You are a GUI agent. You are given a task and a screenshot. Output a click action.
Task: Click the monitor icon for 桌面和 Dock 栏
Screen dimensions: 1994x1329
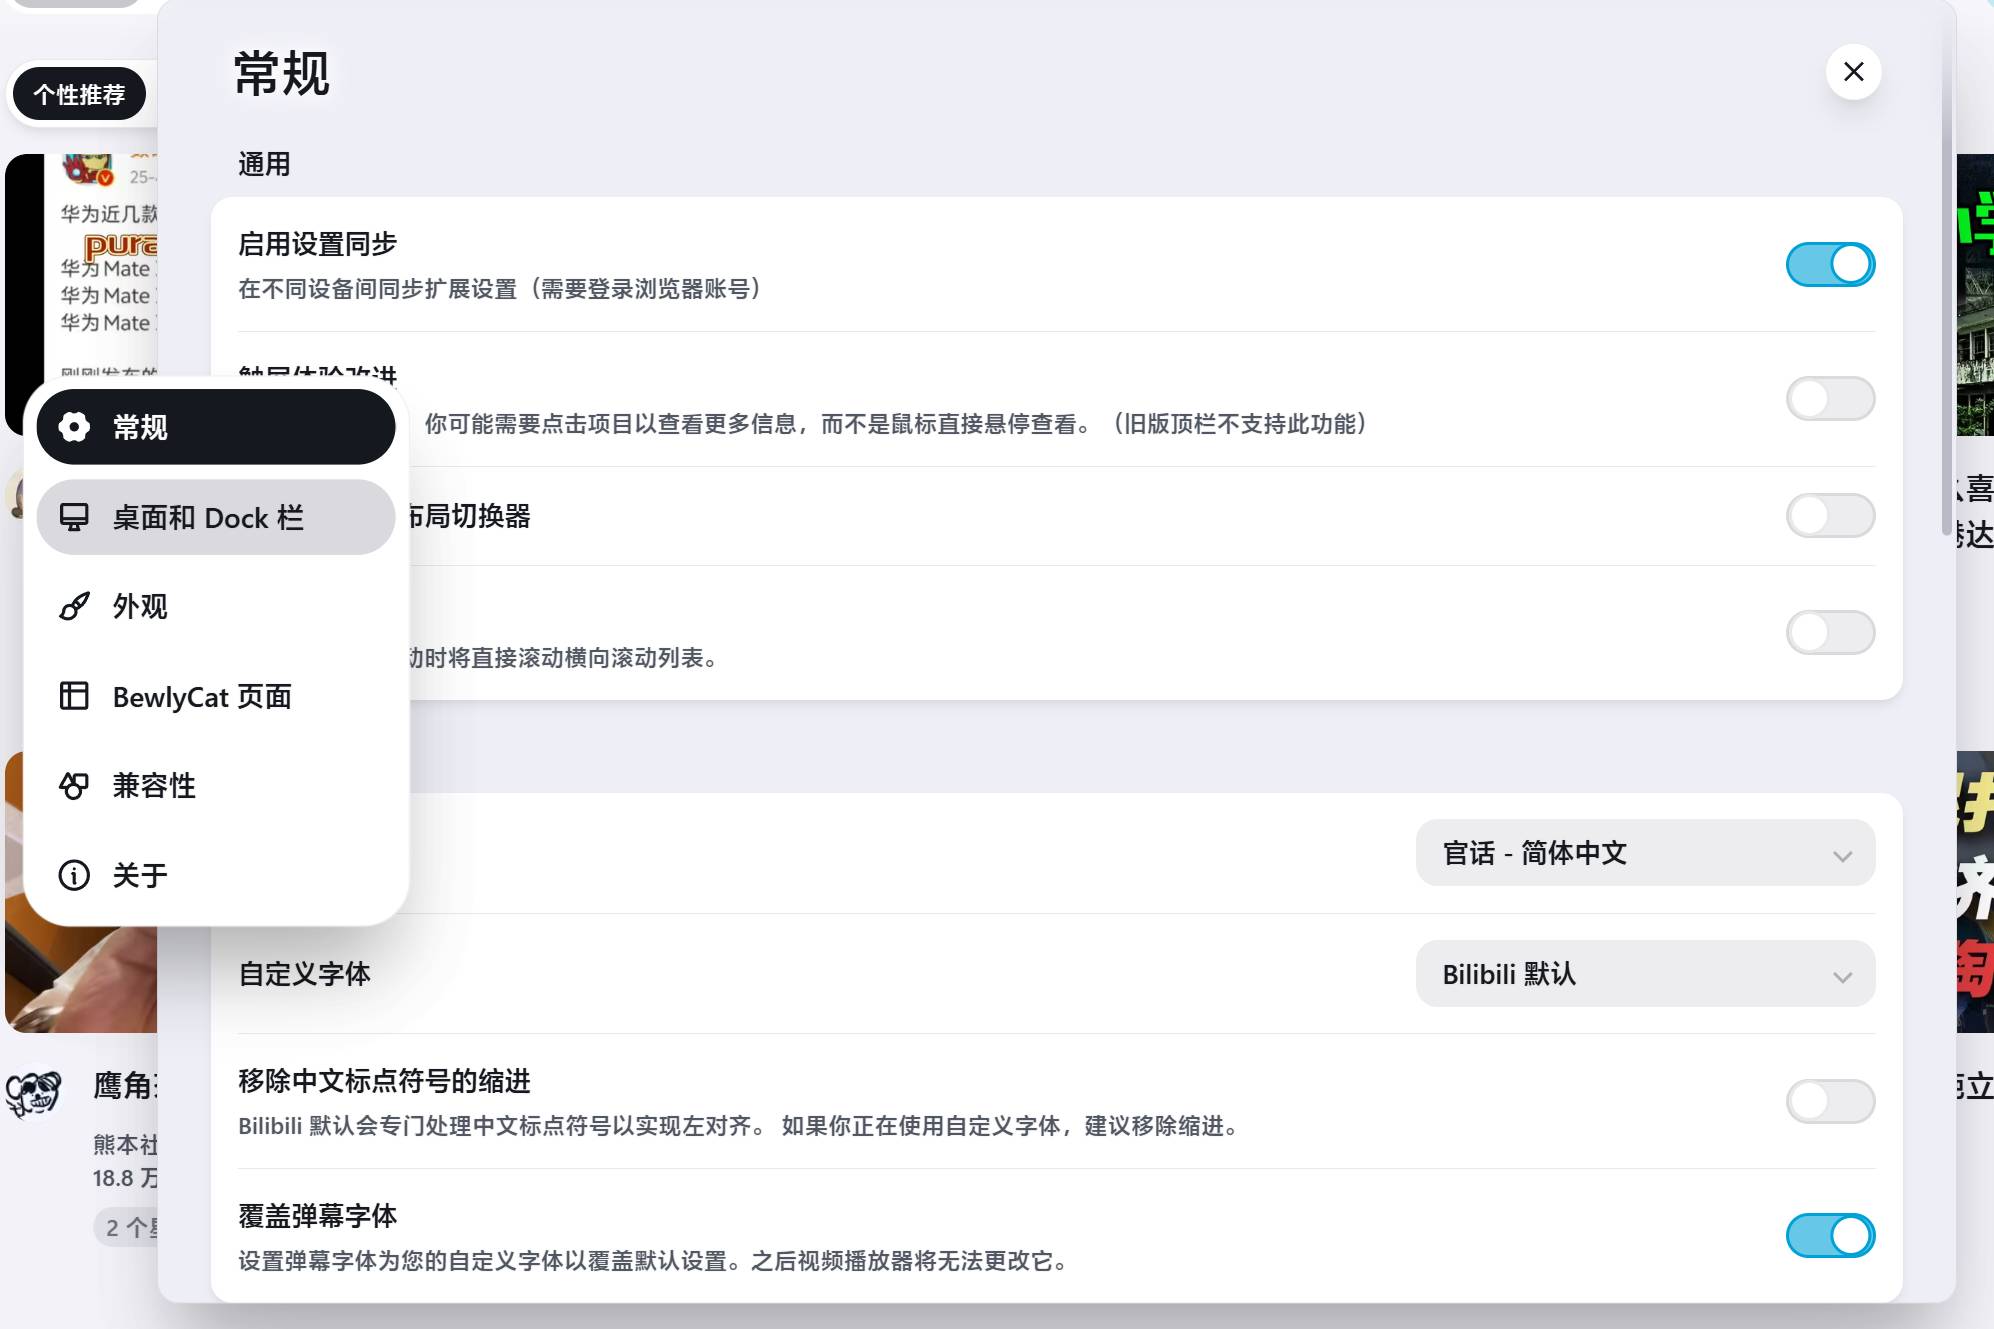click(74, 517)
